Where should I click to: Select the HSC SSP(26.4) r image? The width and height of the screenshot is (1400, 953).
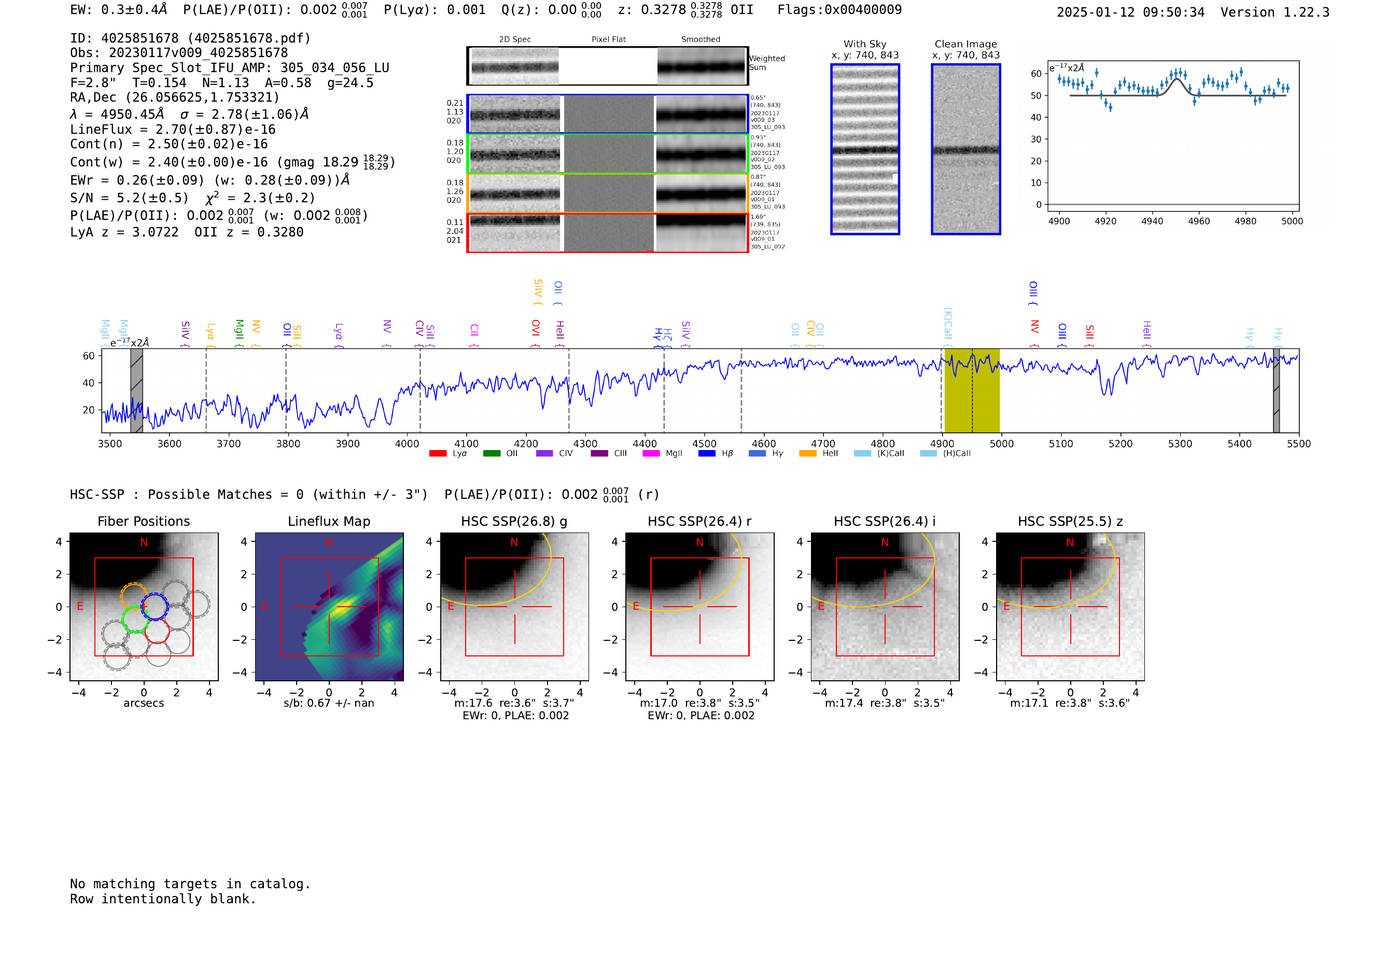click(x=699, y=607)
